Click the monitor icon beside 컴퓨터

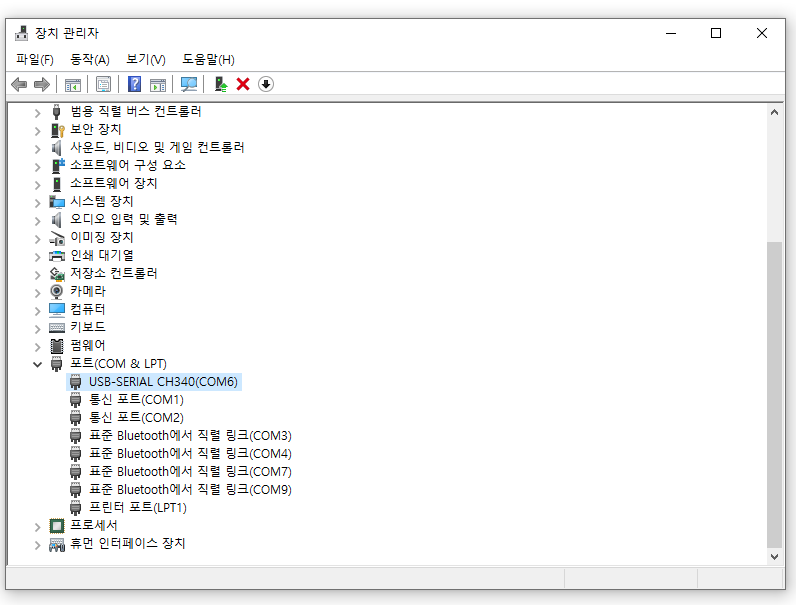57,309
